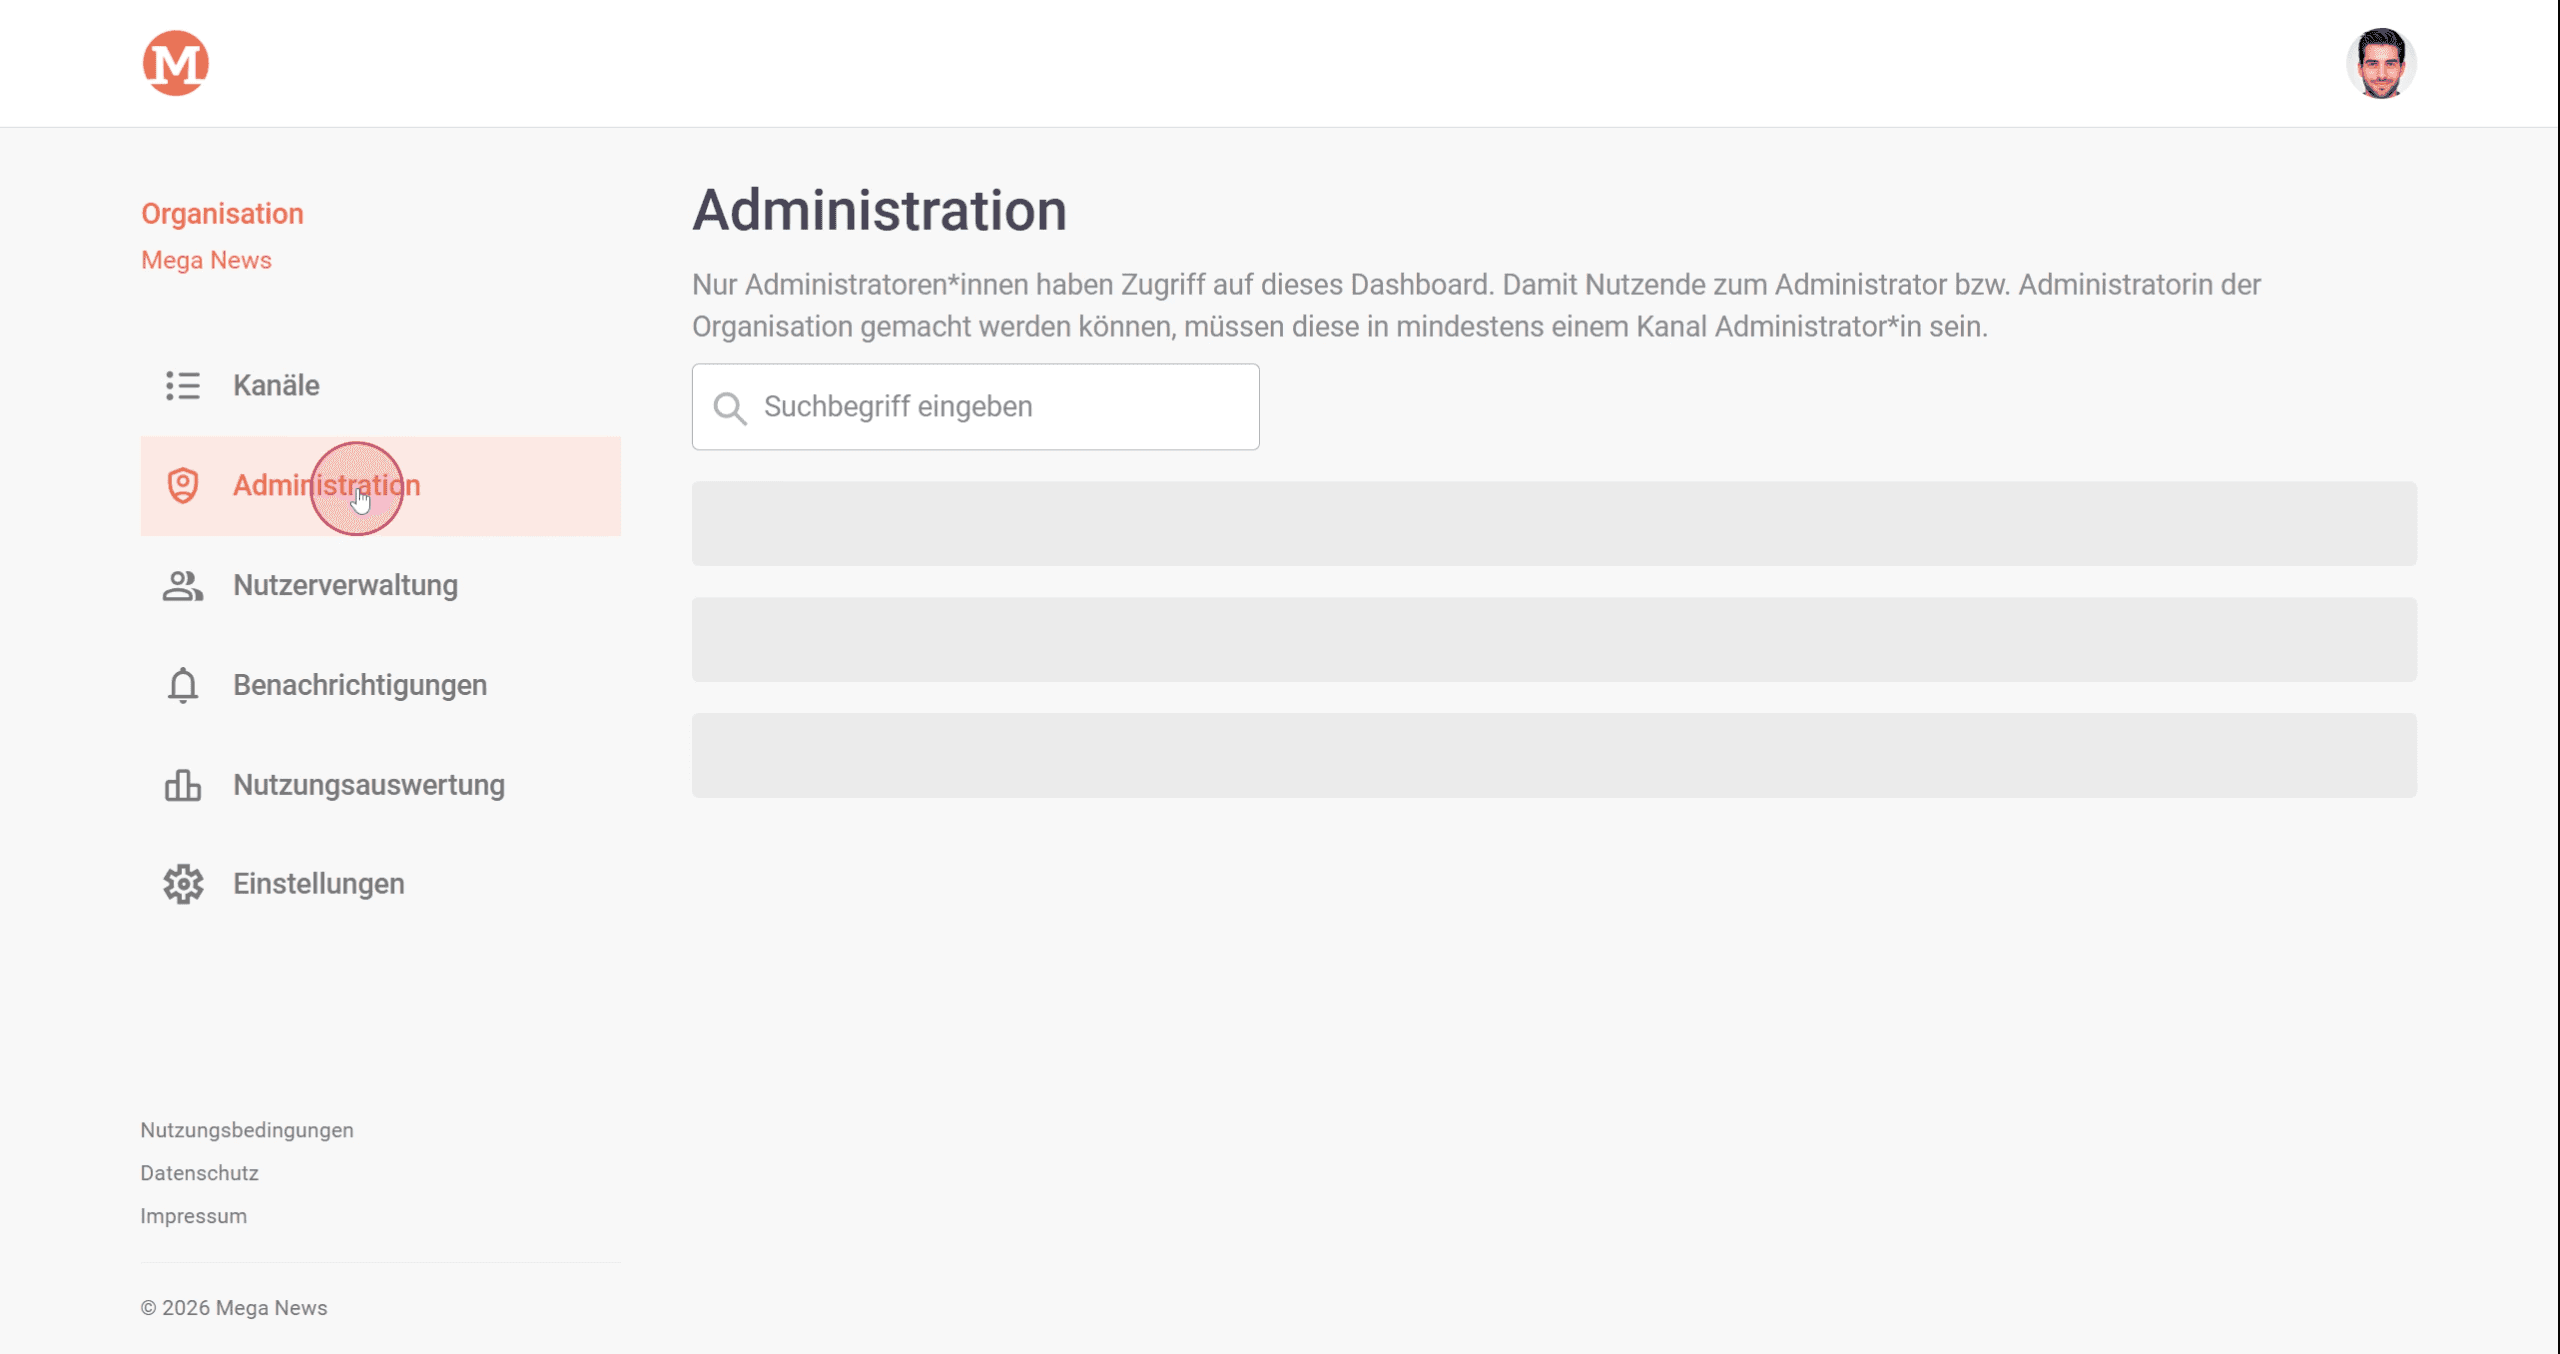
Task: Click the Nutzerverwaltung people icon
Action: point(183,586)
